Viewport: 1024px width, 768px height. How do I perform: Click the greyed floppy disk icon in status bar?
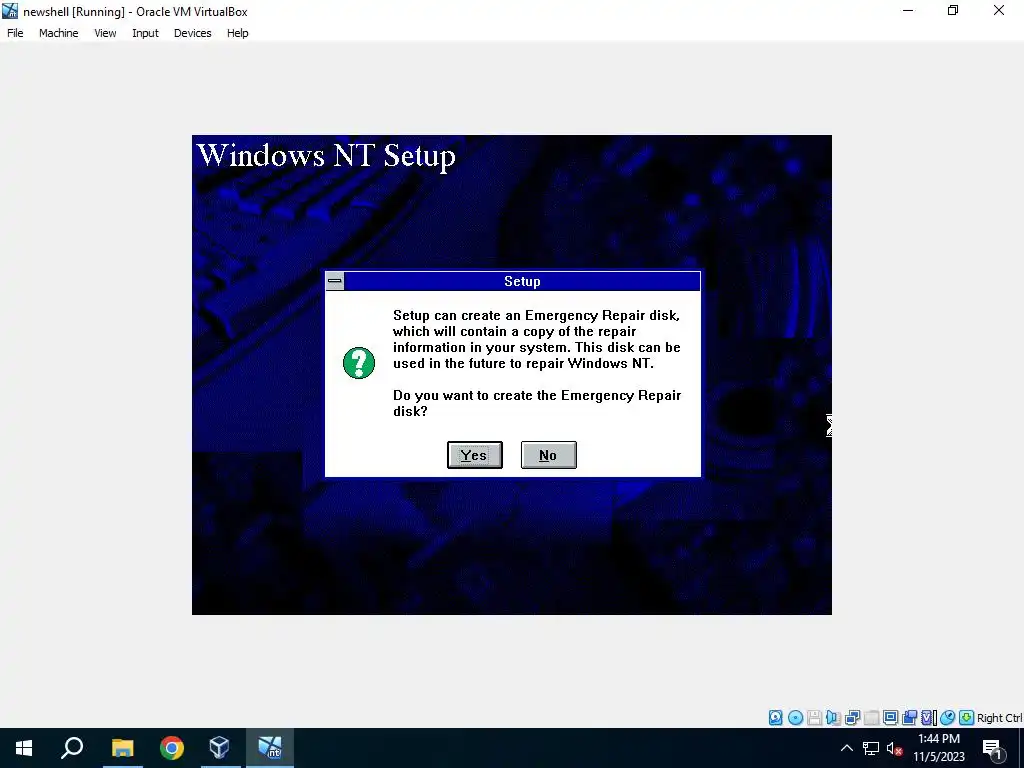click(x=814, y=718)
